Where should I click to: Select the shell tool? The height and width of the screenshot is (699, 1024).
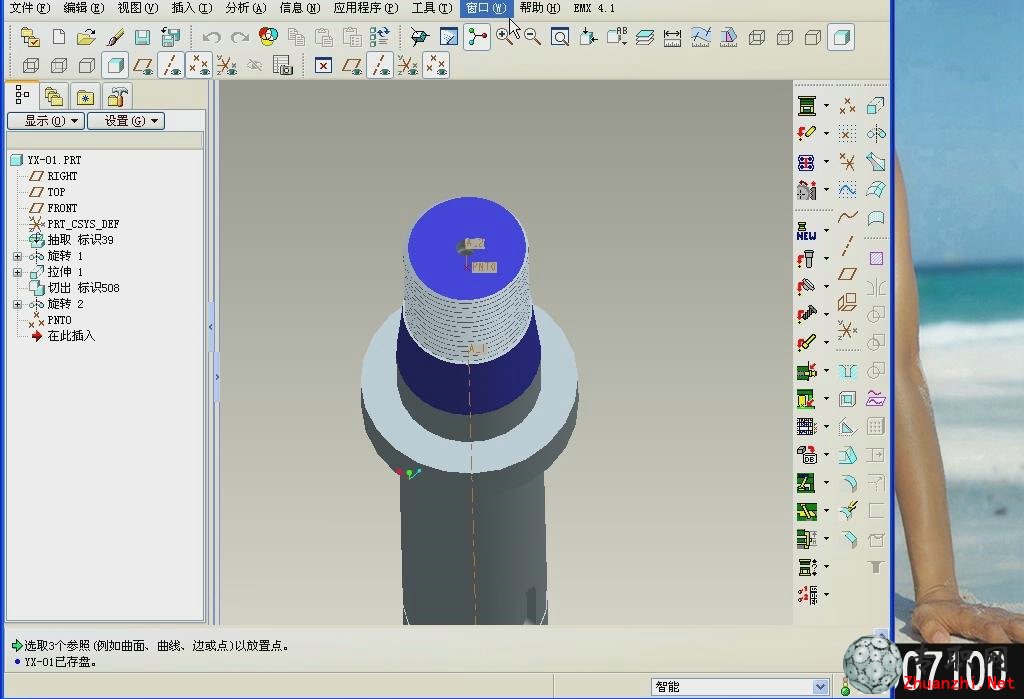pos(847,398)
